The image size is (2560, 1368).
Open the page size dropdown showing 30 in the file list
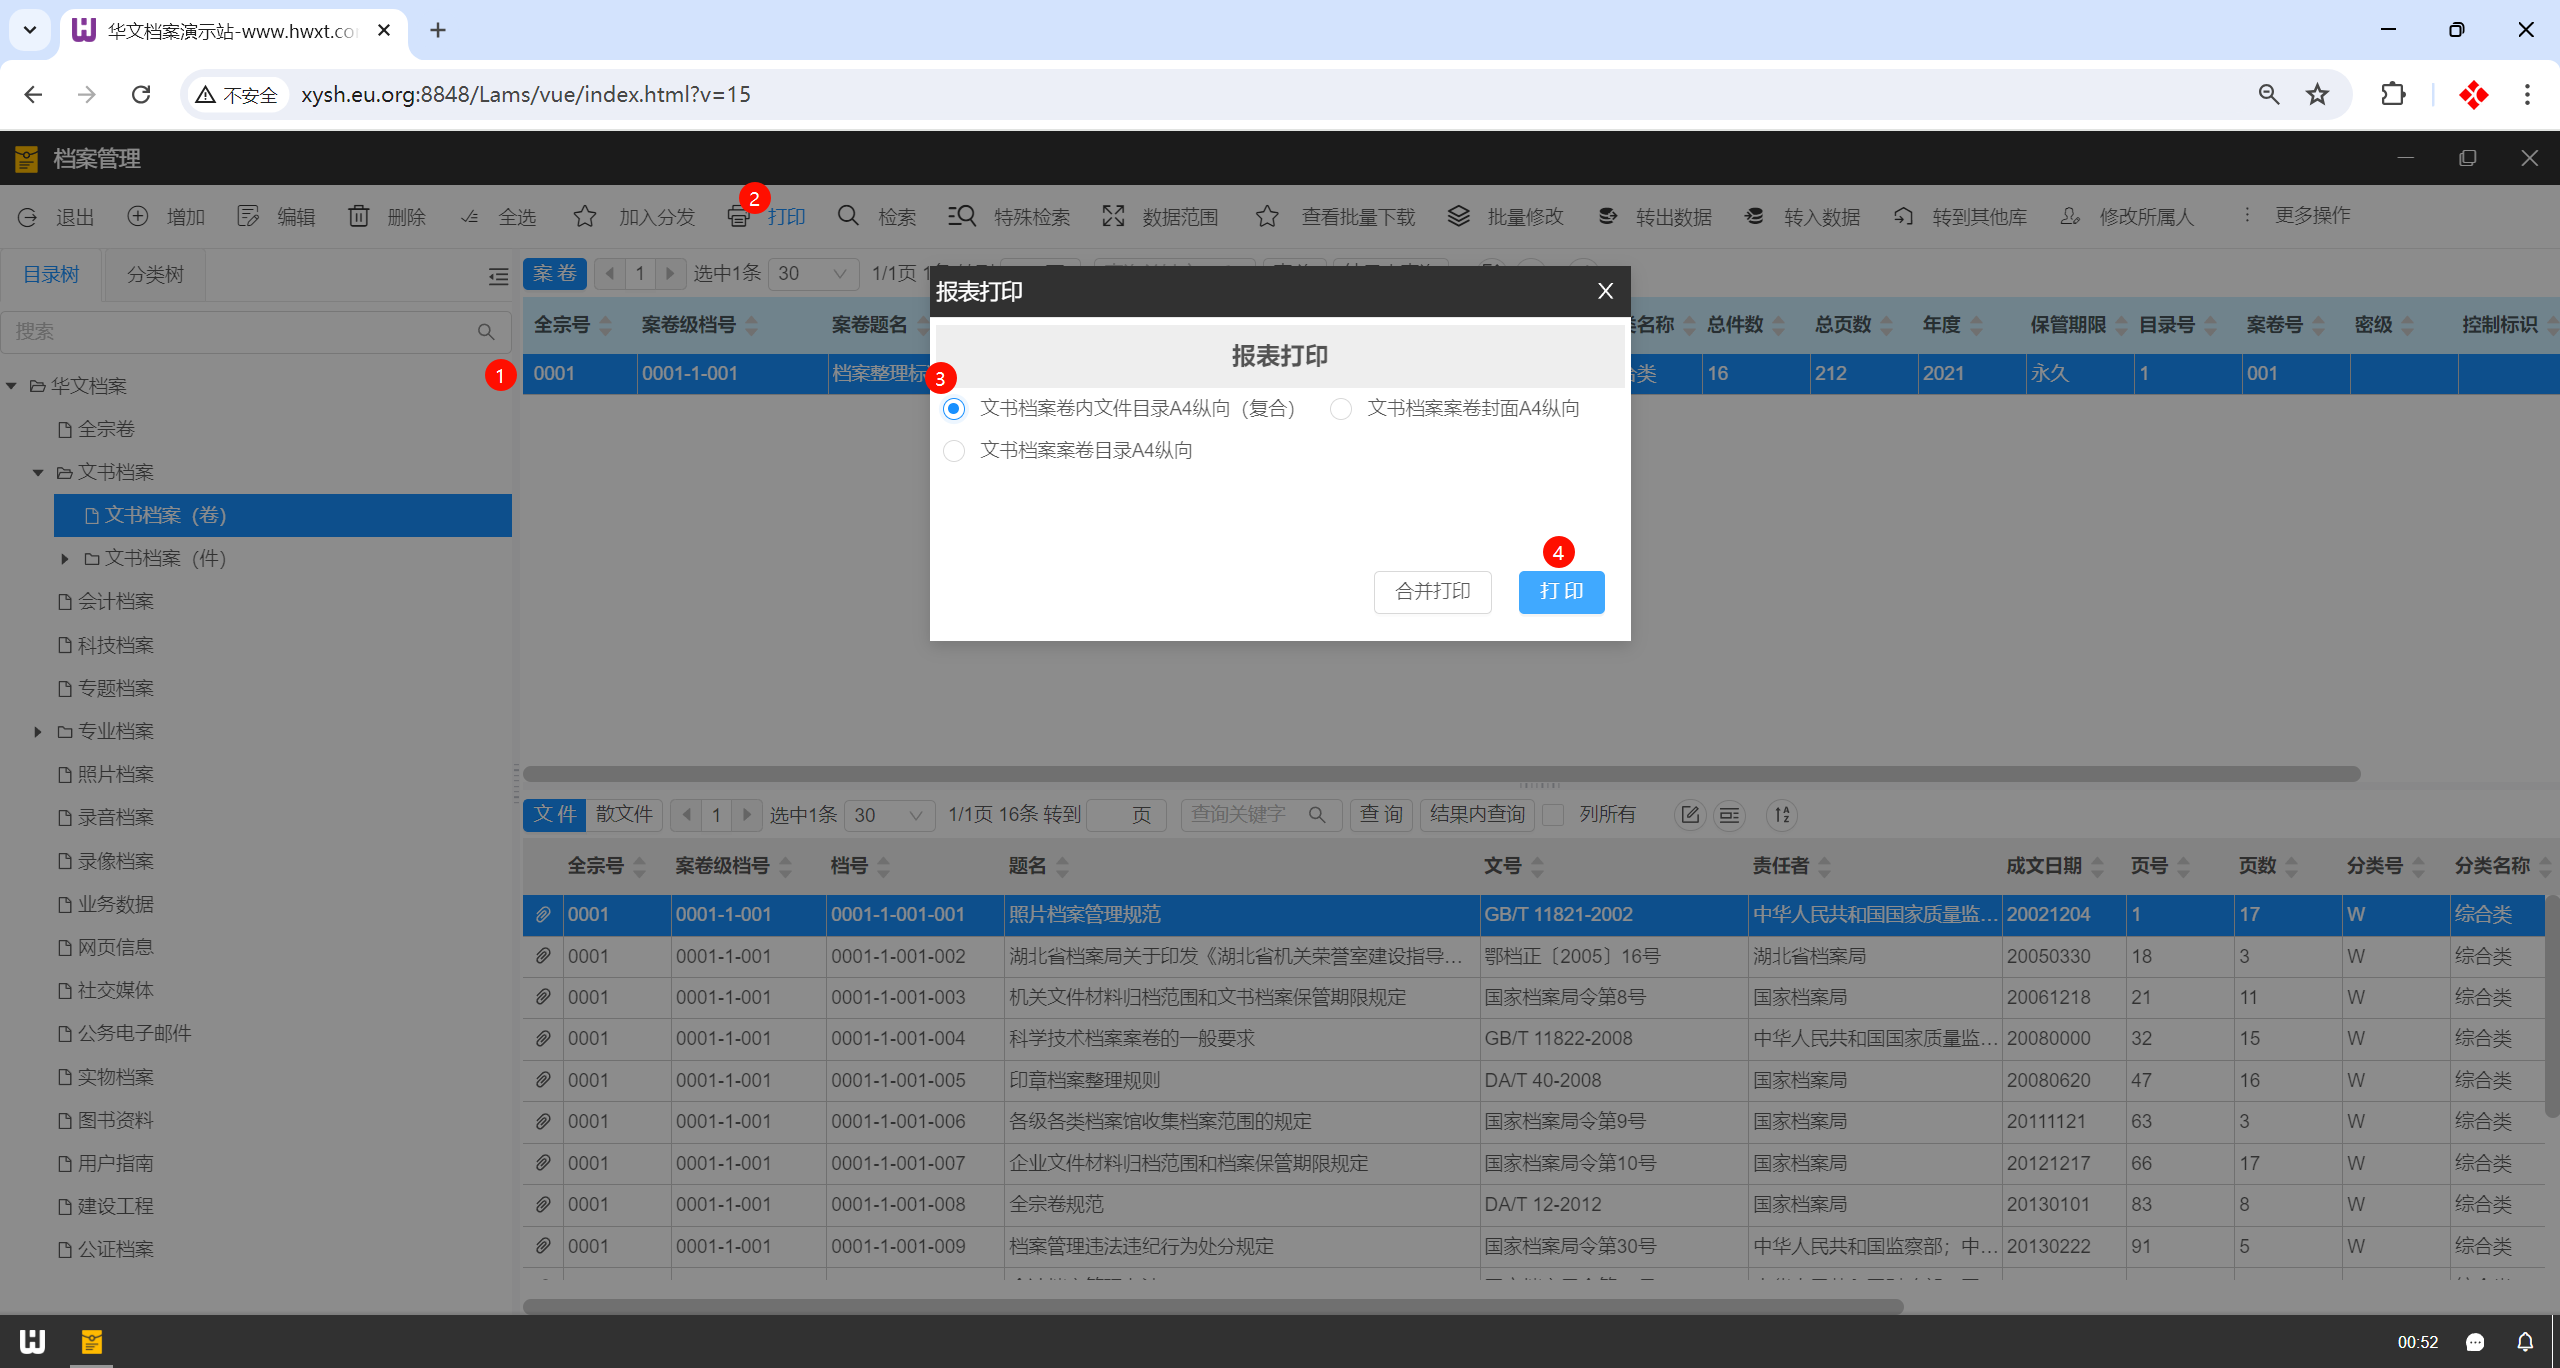click(888, 815)
